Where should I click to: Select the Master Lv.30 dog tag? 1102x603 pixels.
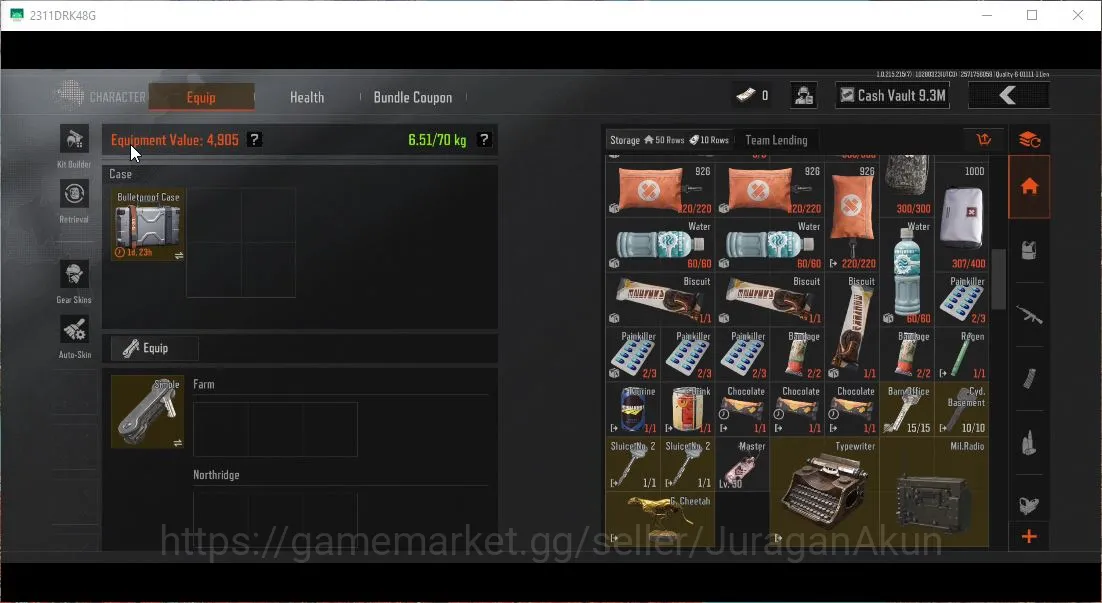743,464
